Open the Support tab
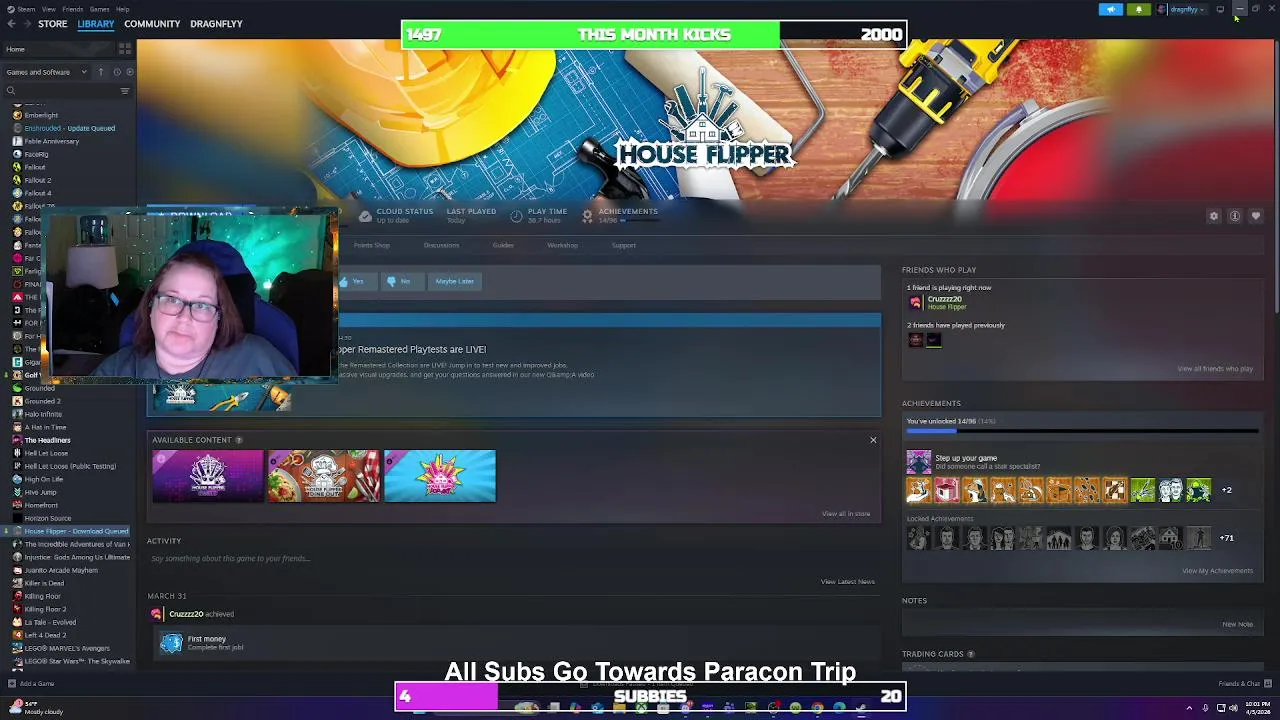The width and height of the screenshot is (1280, 720). coord(623,245)
